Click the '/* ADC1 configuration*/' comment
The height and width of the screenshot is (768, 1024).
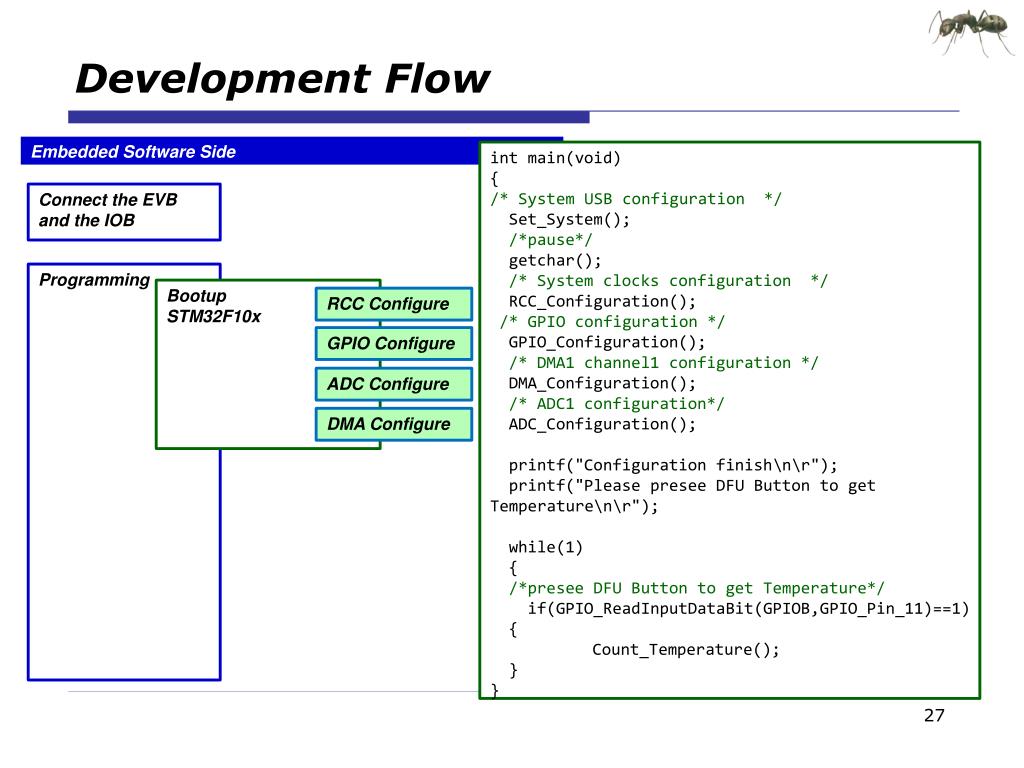(x=616, y=404)
